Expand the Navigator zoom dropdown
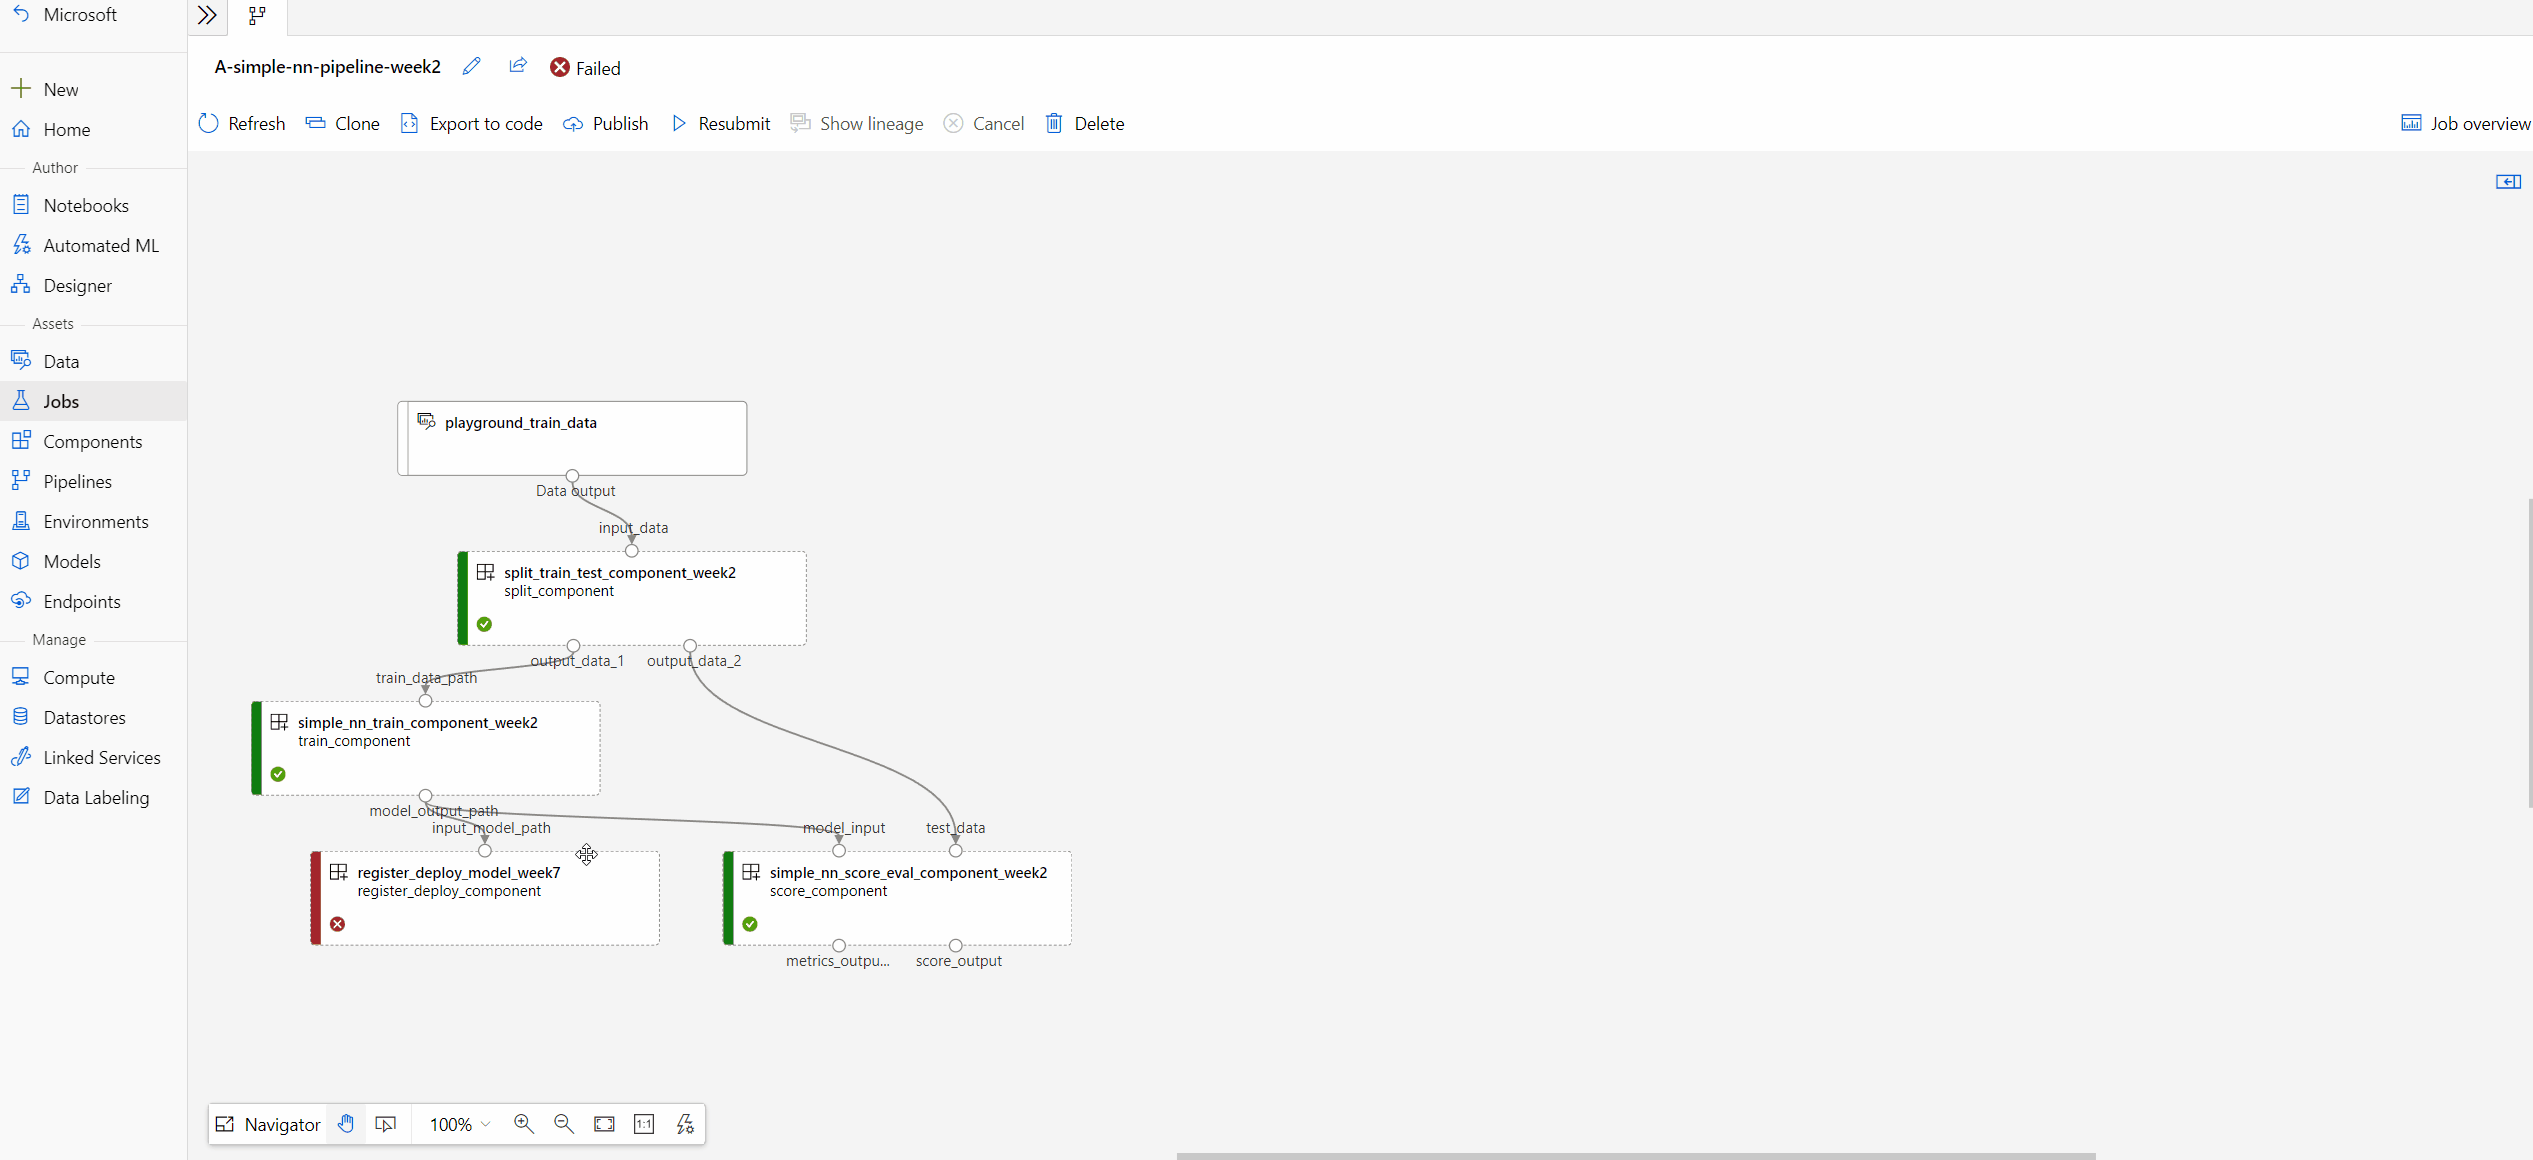The width and height of the screenshot is (2533, 1160). [486, 1123]
